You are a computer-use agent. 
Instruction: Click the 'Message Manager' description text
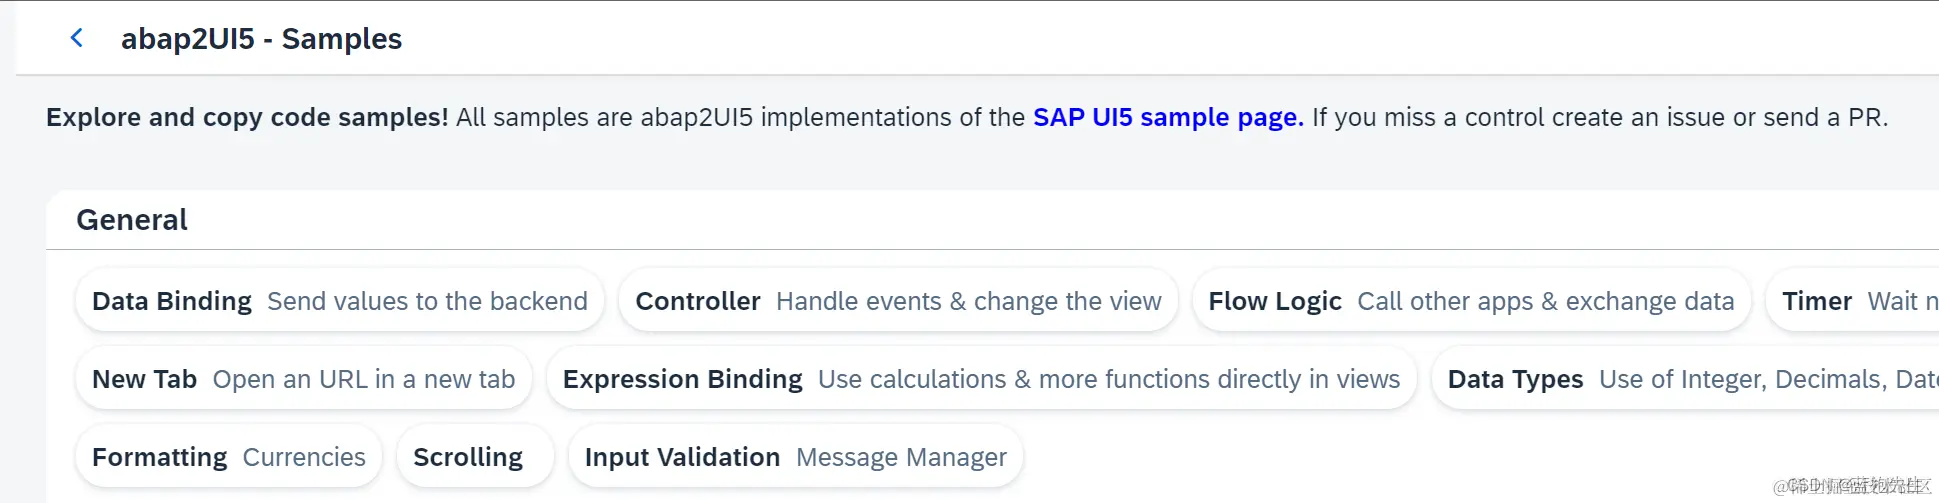(901, 457)
